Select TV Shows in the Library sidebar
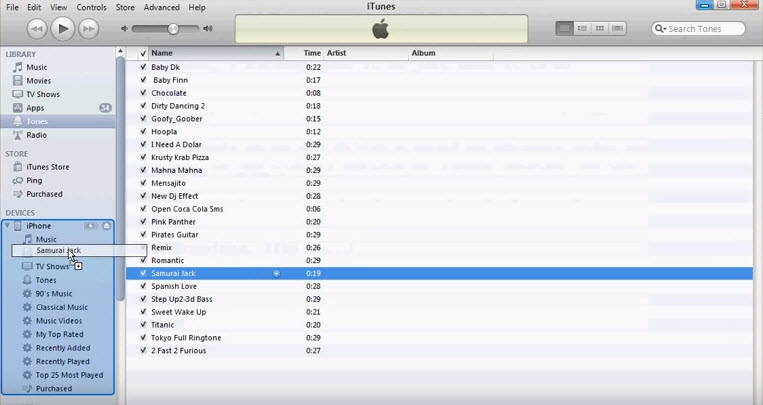Viewport: 763px width, 405px height. 43,94
